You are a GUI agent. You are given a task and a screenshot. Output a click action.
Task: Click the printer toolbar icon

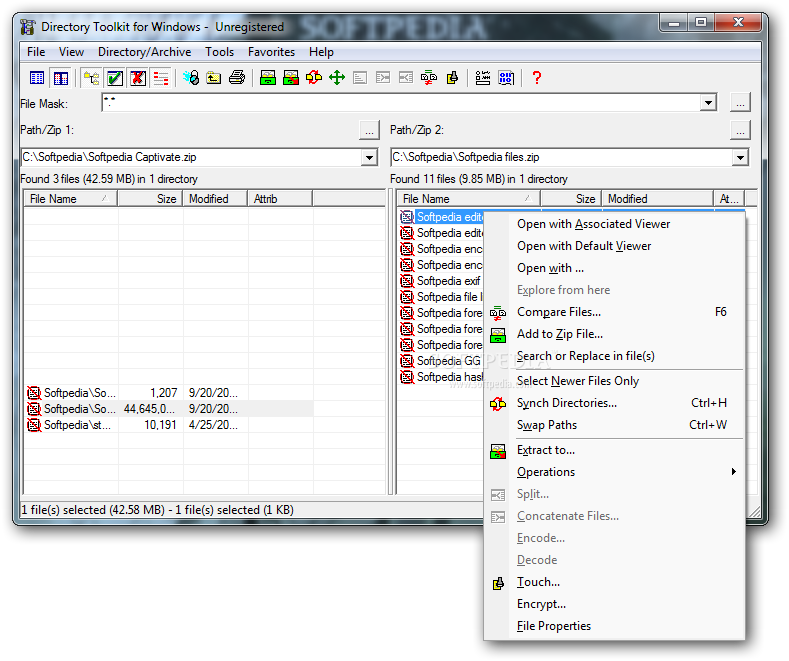[x=237, y=77]
